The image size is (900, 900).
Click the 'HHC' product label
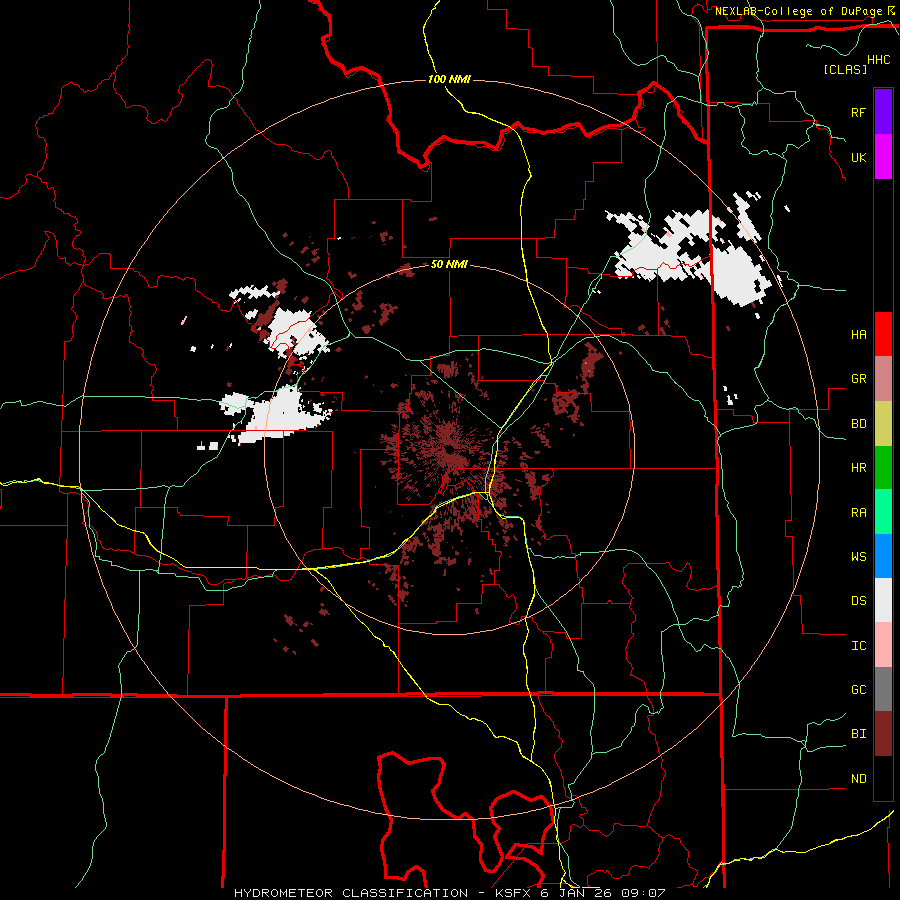tap(879, 60)
